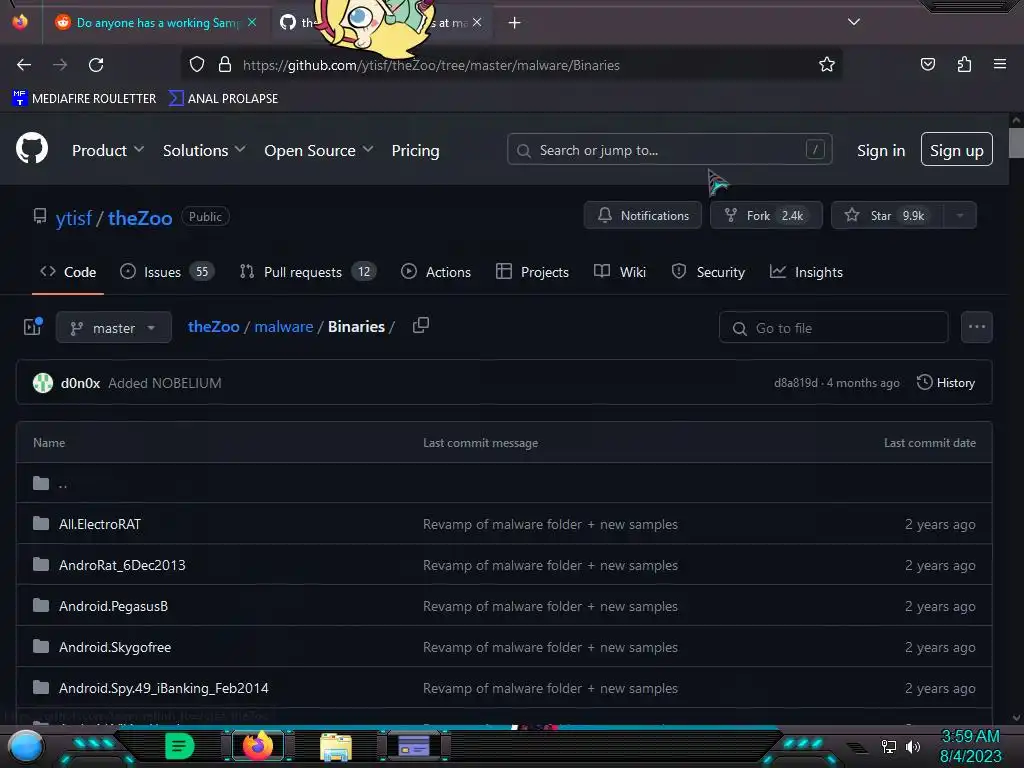Focus the Search or jump to field
The height and width of the screenshot is (768, 1024).
pos(669,150)
